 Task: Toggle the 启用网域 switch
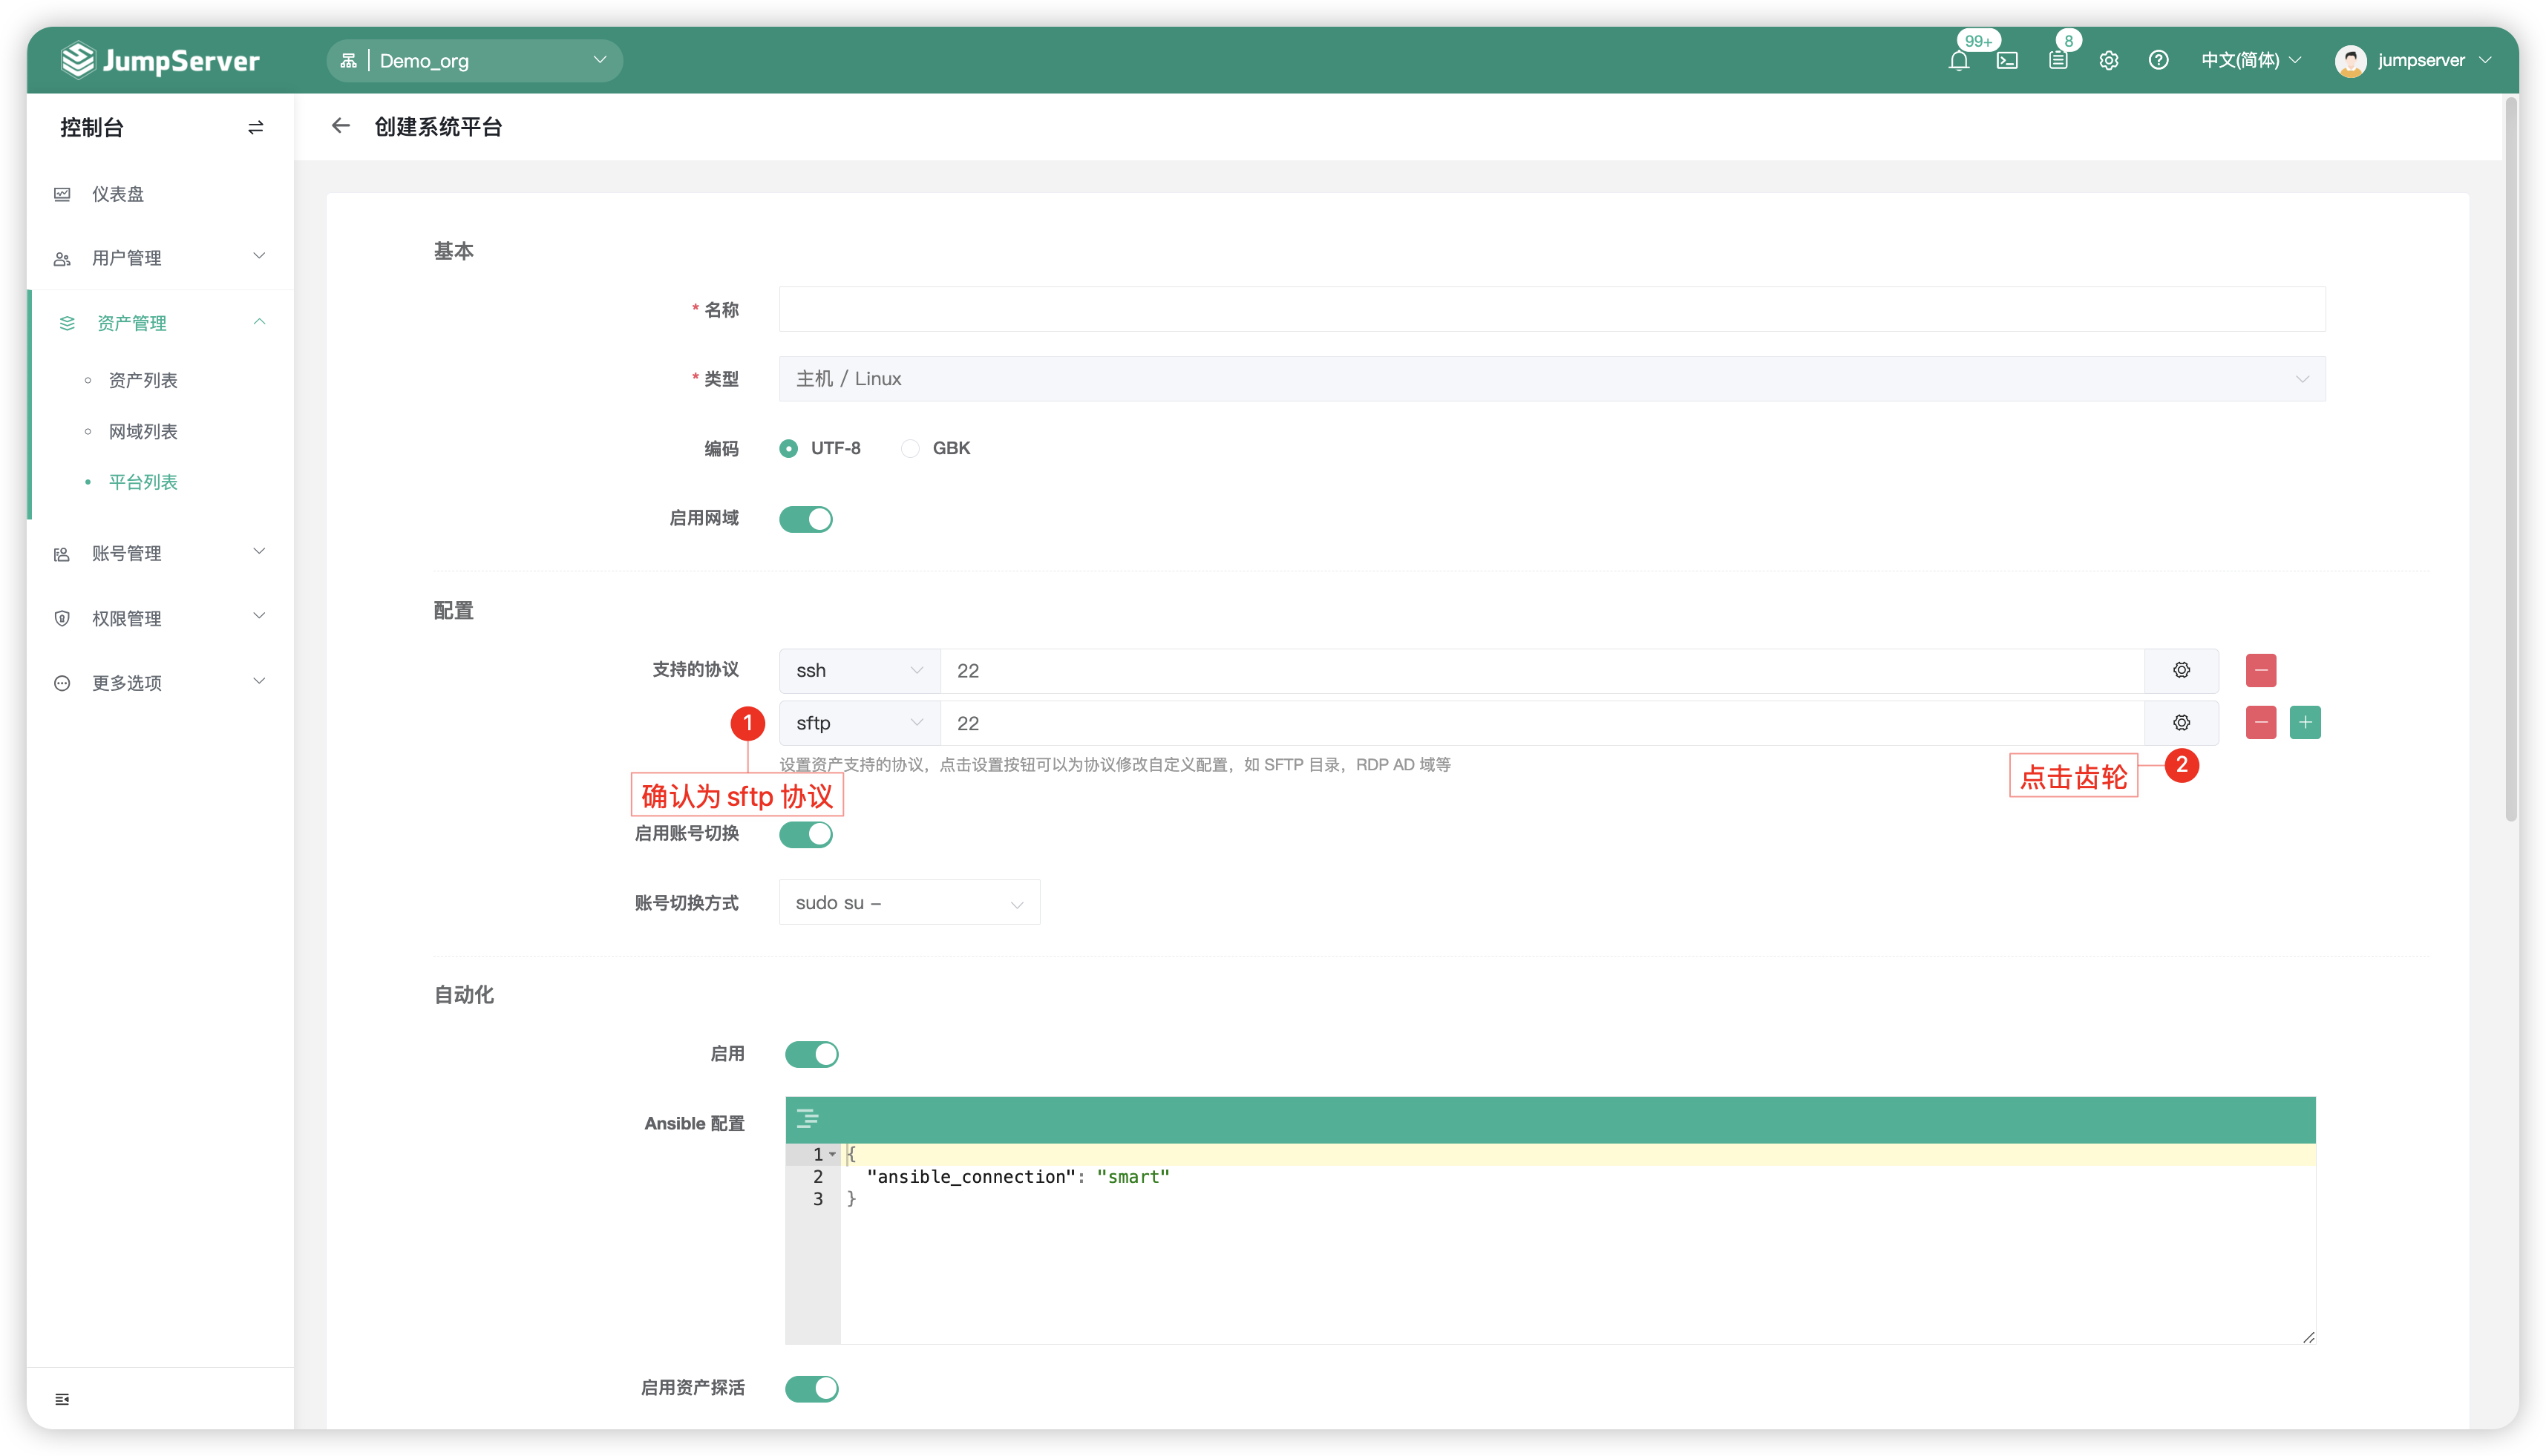(x=806, y=519)
